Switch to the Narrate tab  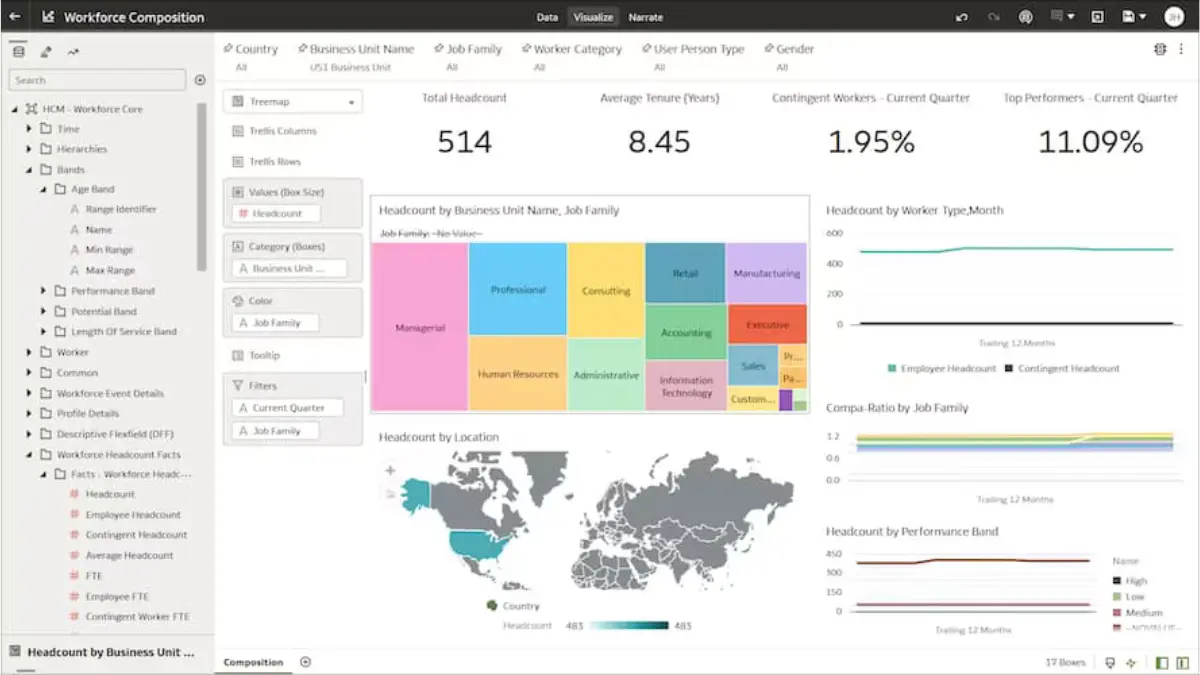pos(646,17)
